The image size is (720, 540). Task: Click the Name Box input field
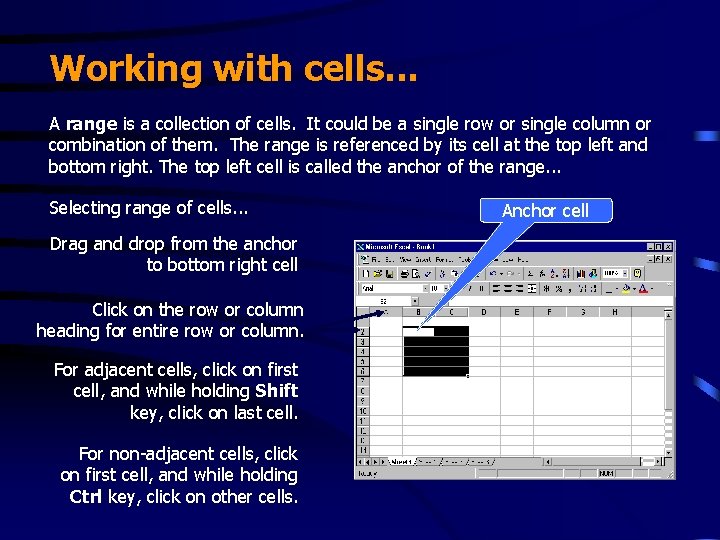(384, 301)
